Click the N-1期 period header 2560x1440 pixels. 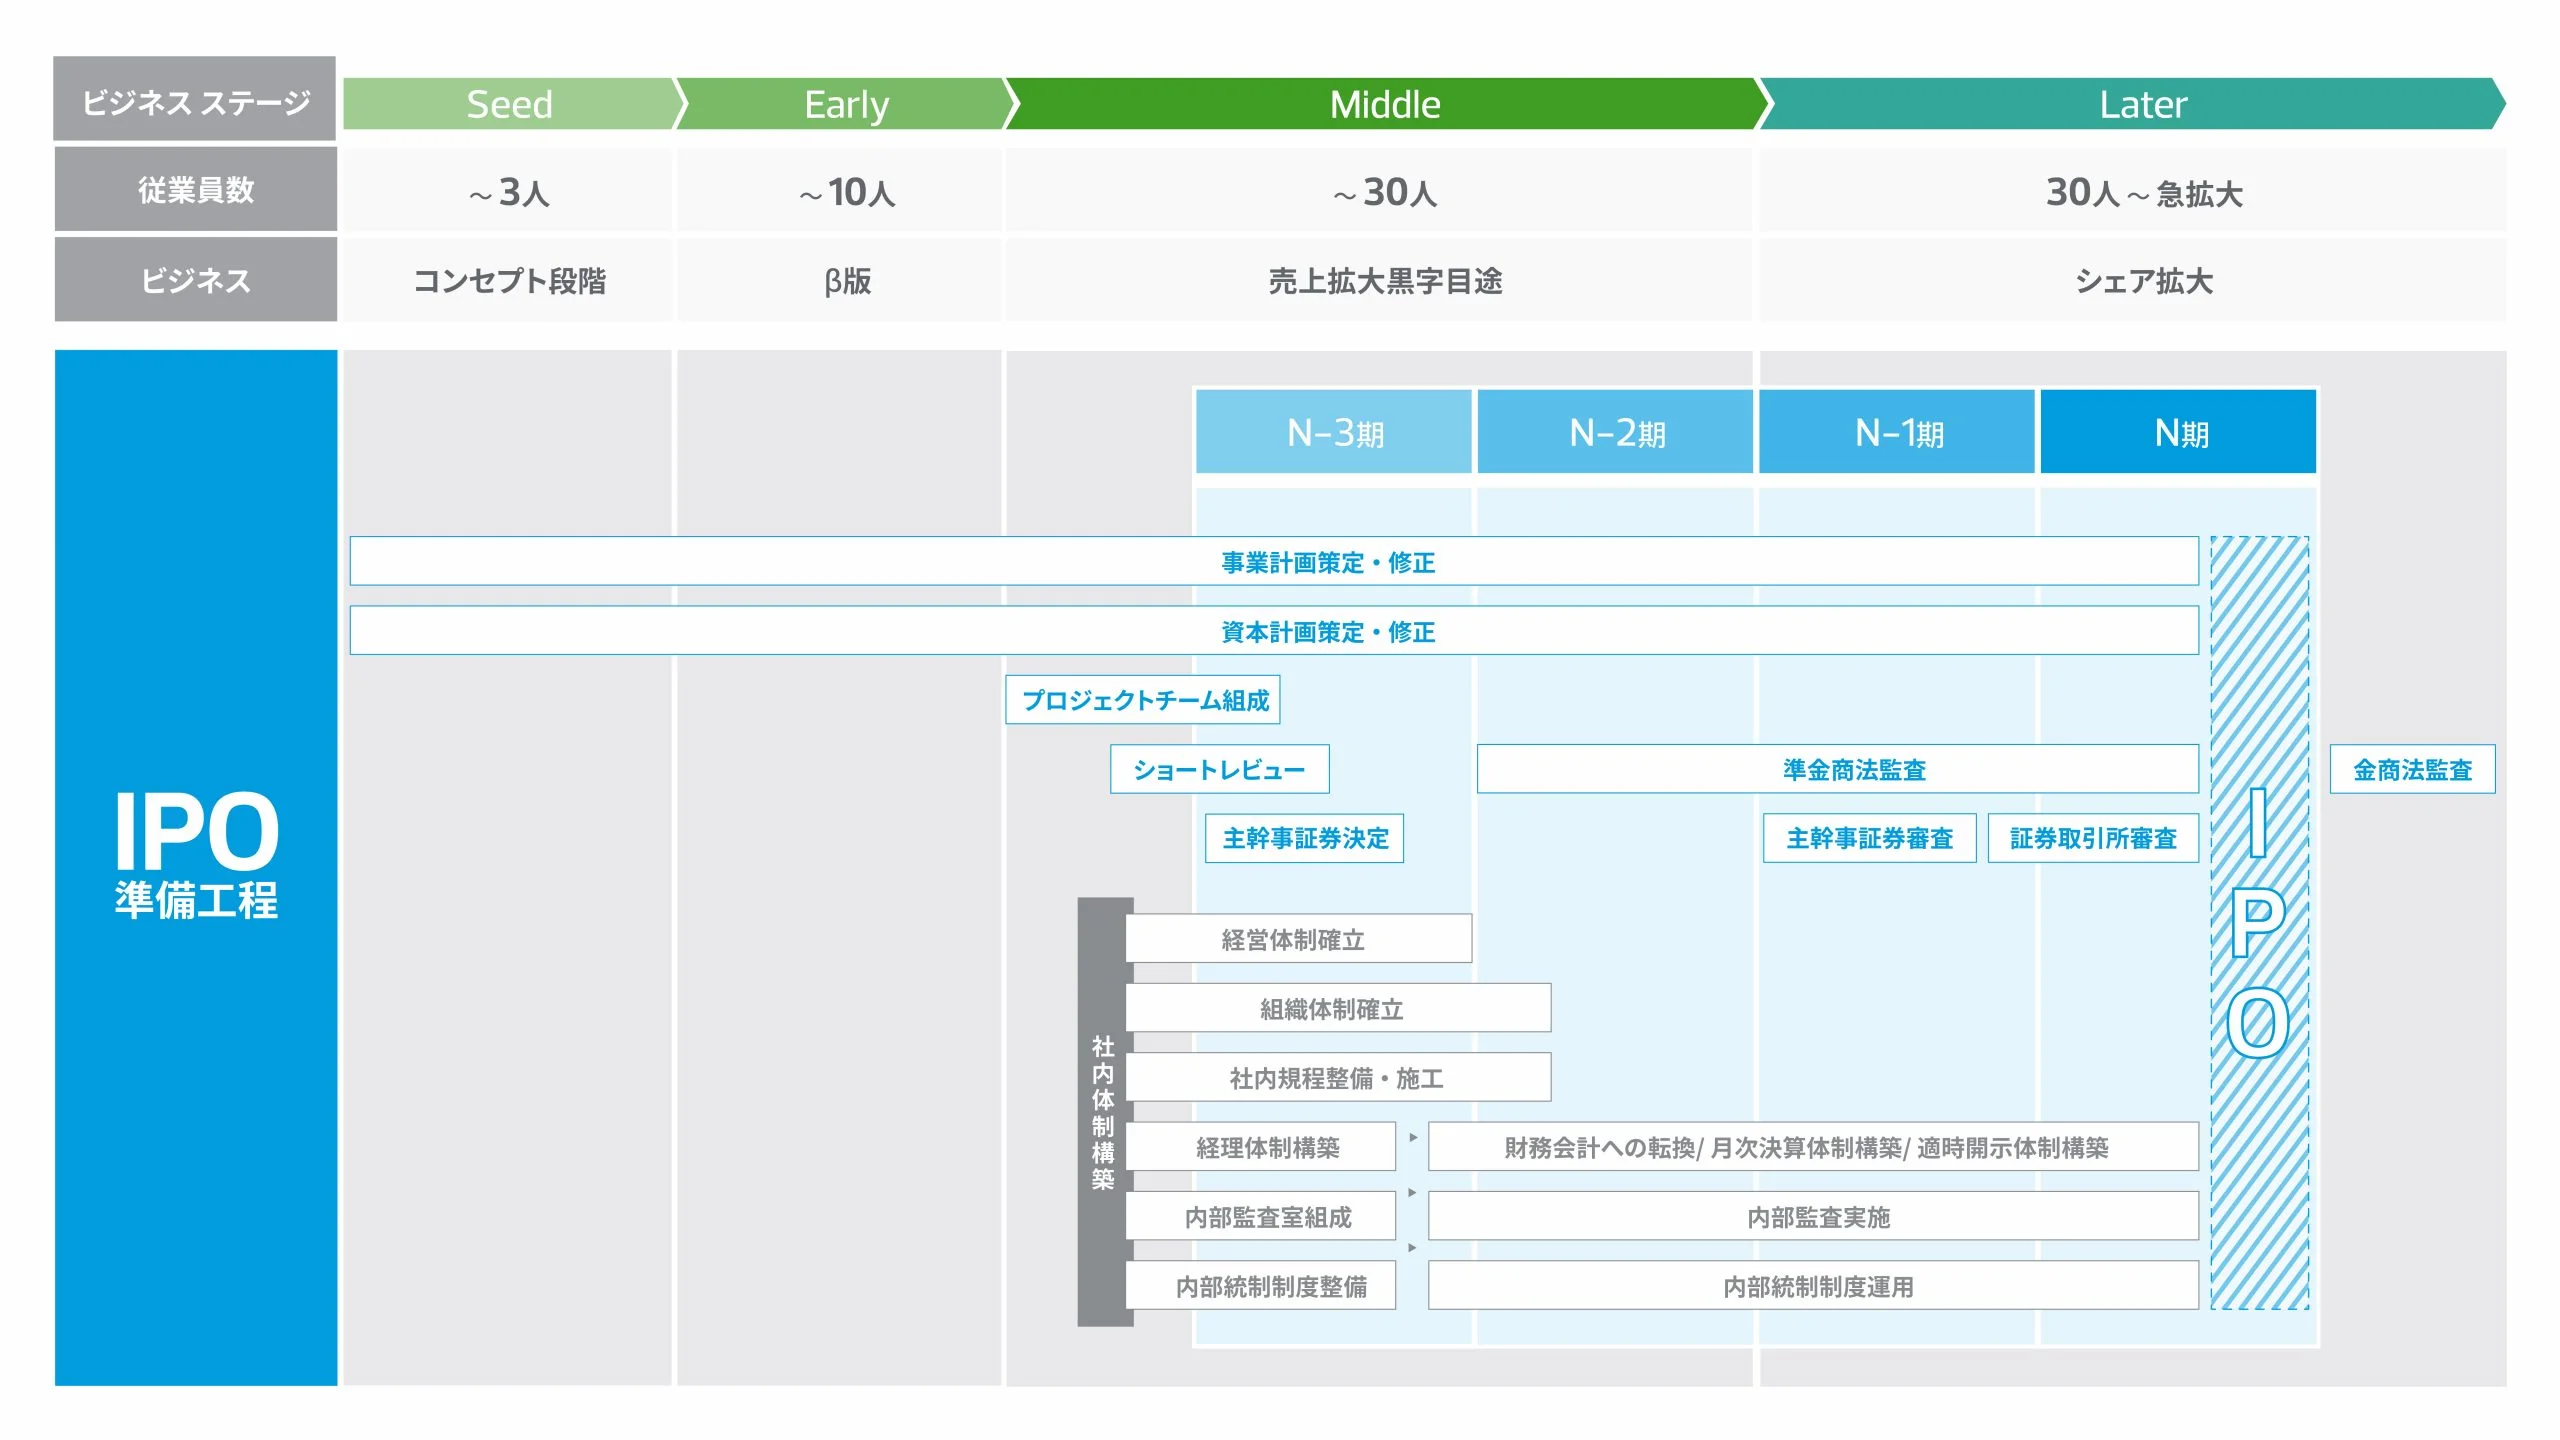1898,432
